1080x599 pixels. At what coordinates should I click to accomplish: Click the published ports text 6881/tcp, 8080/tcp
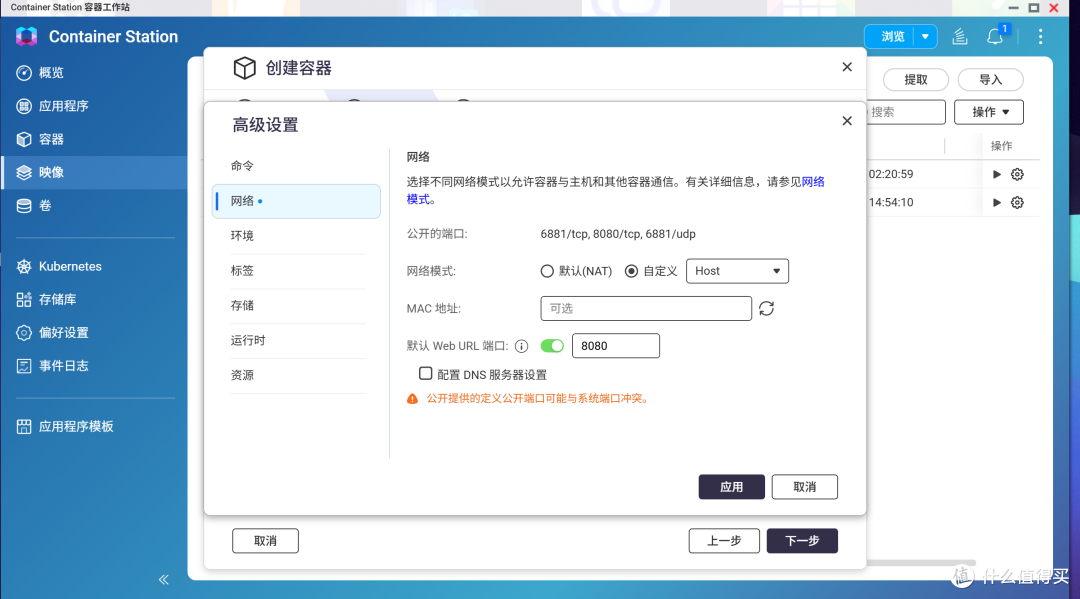[x=618, y=234]
